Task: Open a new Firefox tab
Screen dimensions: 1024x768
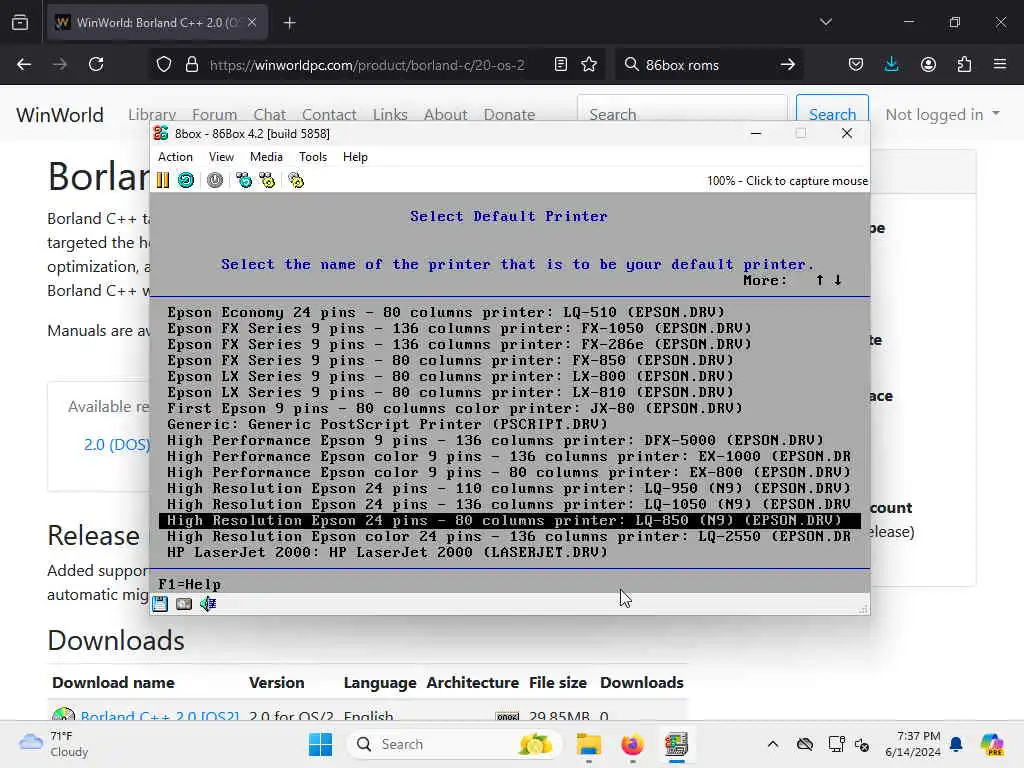Action: (x=289, y=23)
